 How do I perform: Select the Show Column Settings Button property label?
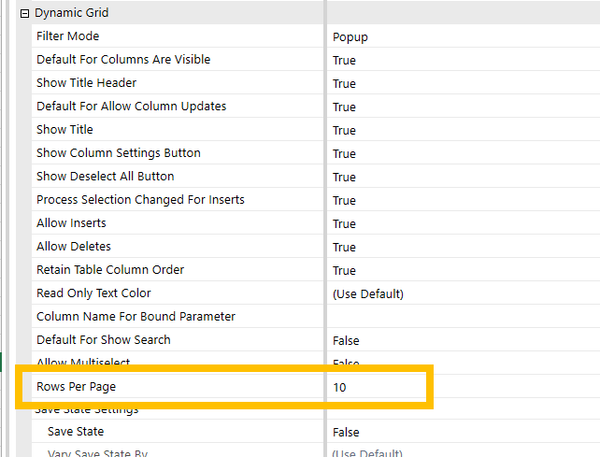(118, 153)
